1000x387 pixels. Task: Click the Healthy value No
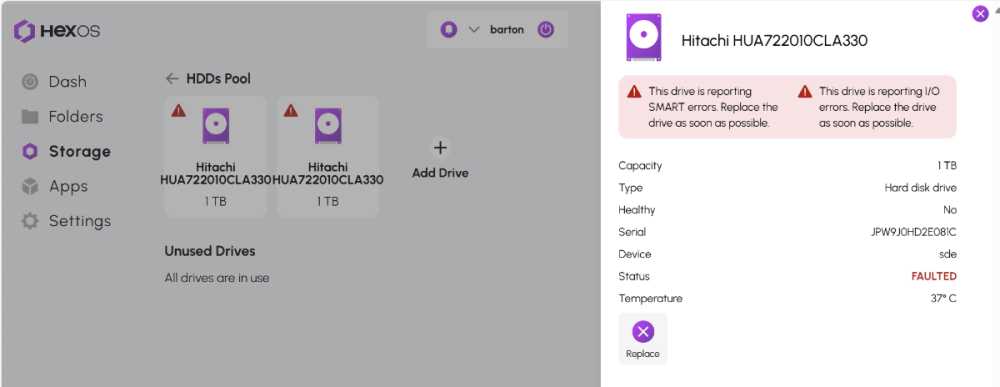[x=950, y=210]
